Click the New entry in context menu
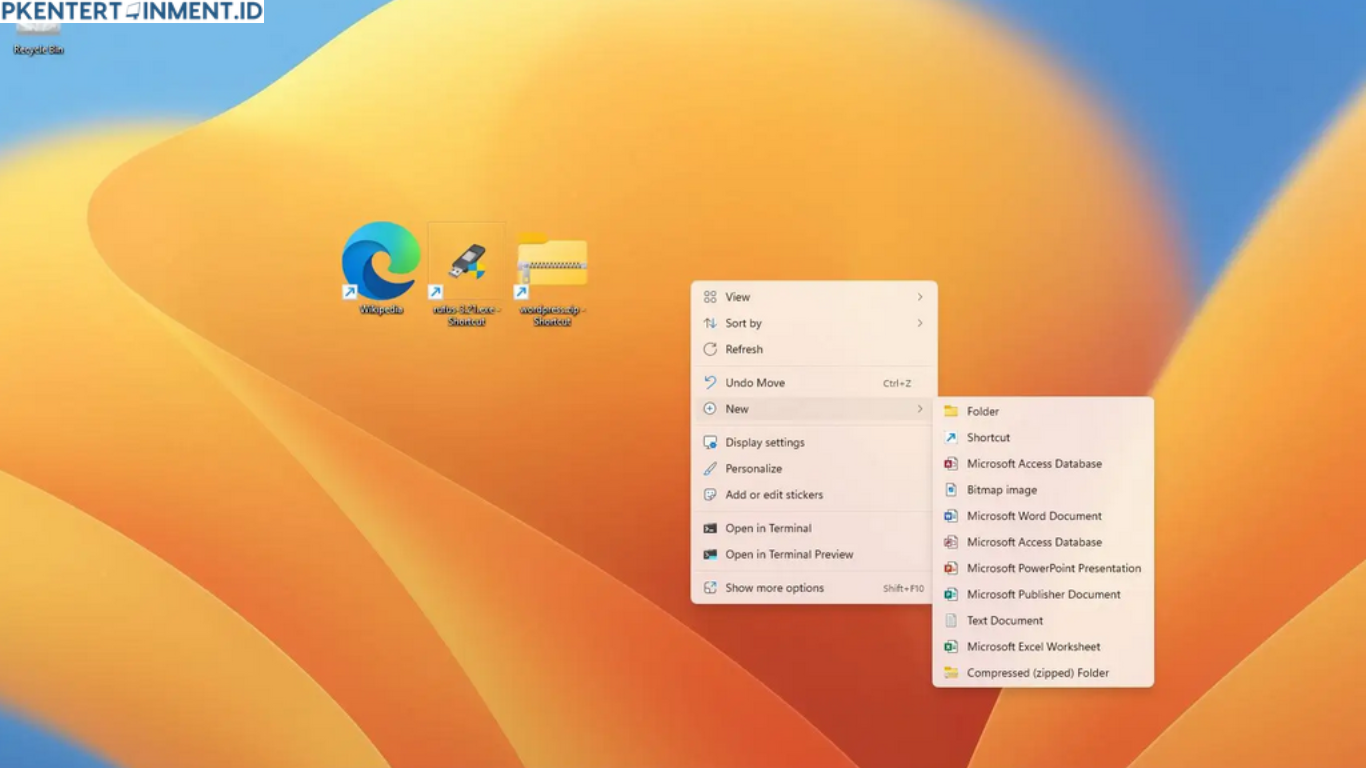The width and height of the screenshot is (1366, 768). click(814, 409)
